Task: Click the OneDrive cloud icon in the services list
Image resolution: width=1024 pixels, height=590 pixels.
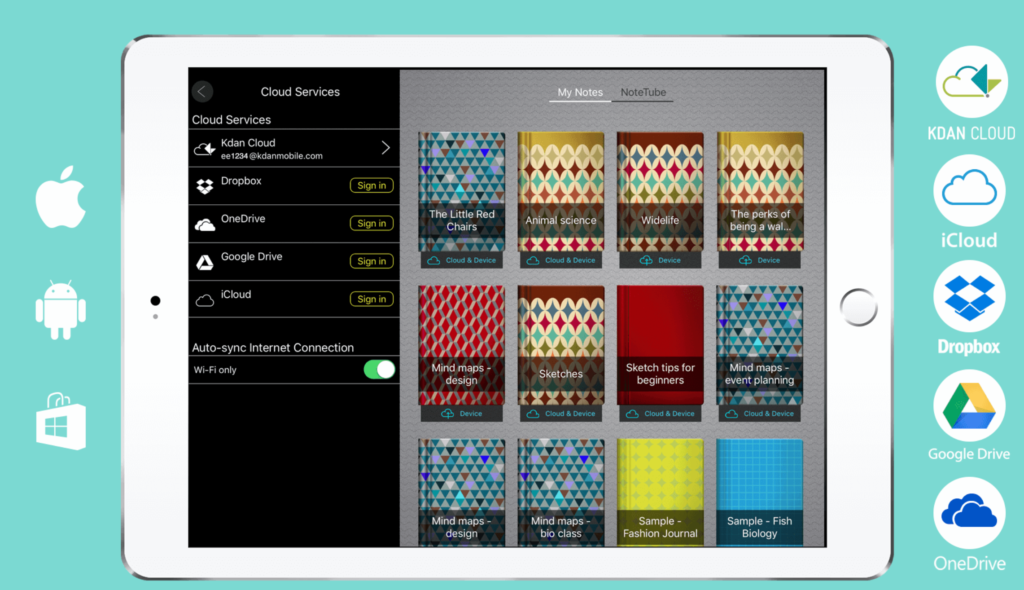Action: [x=204, y=225]
